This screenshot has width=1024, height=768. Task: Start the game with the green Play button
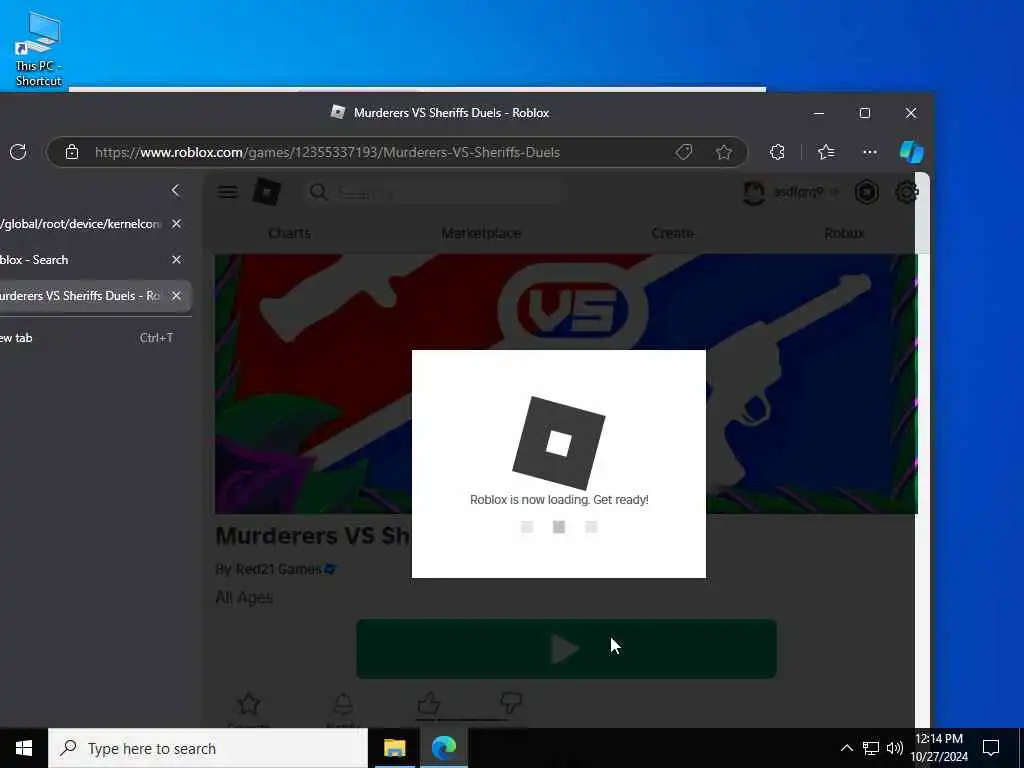[566, 648]
